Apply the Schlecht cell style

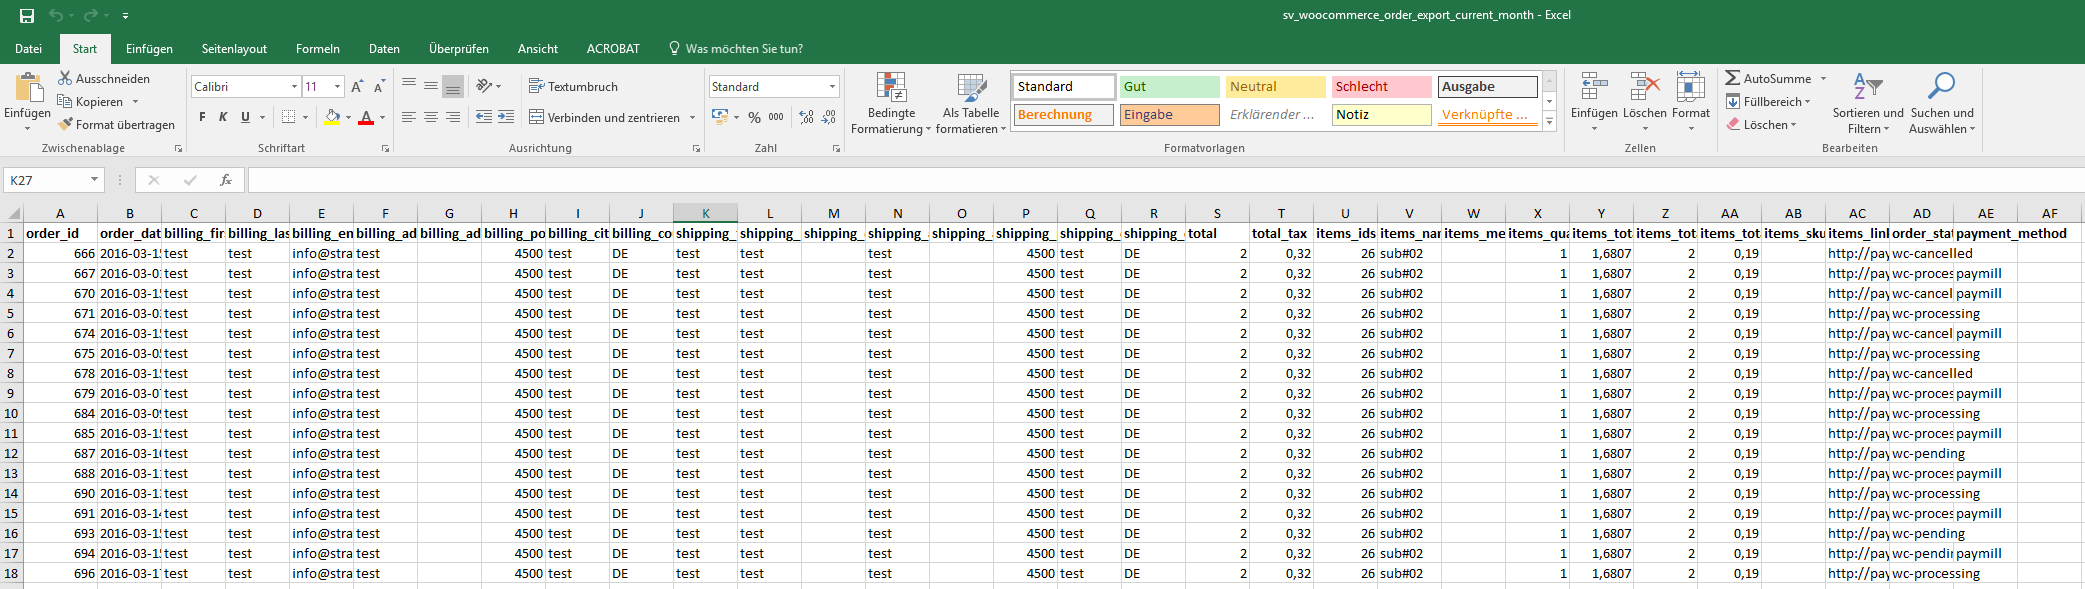[x=1380, y=87]
